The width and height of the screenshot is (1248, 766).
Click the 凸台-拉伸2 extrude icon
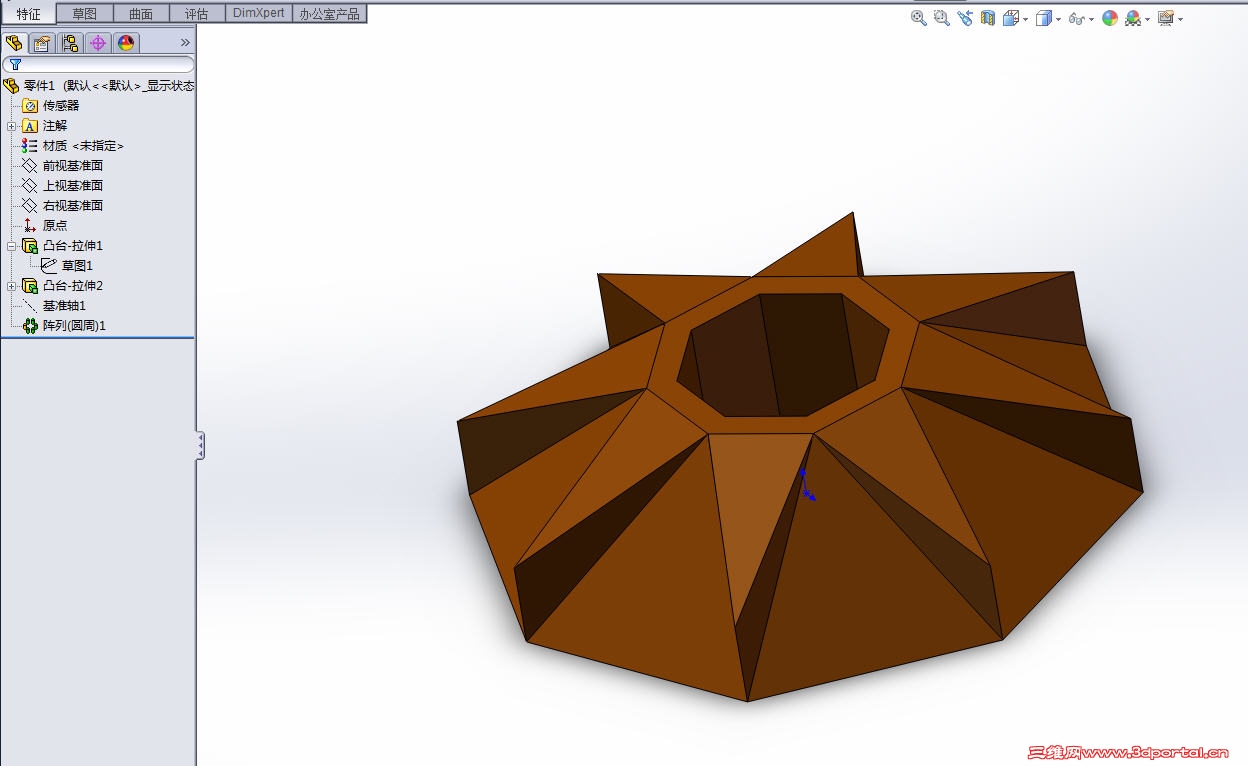pos(30,286)
